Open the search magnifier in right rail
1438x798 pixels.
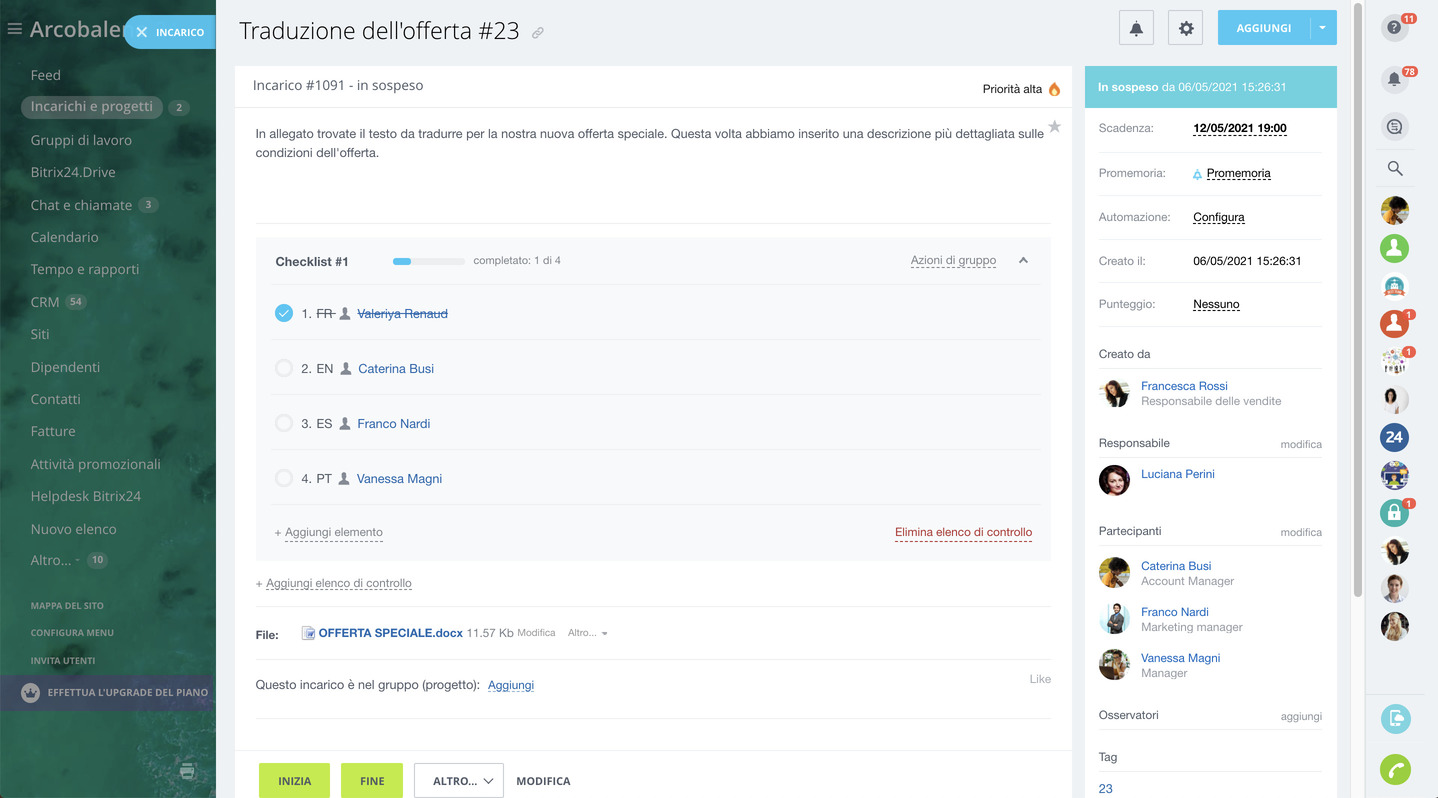pyautogui.click(x=1394, y=168)
